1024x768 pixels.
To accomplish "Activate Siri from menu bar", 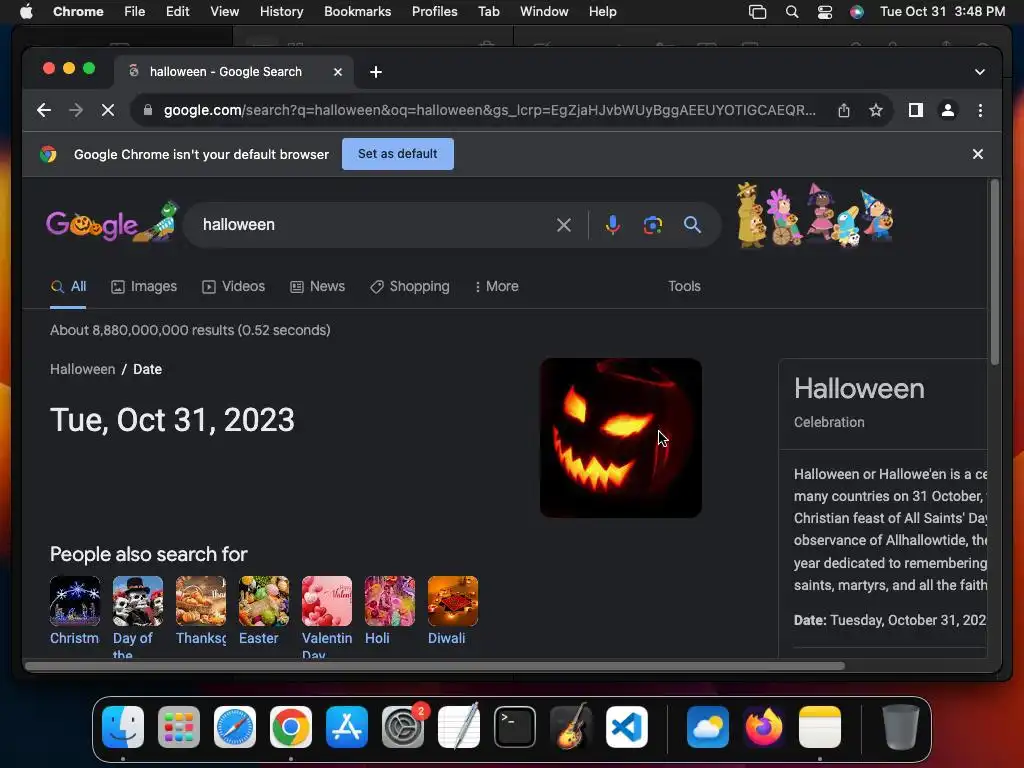I will tap(857, 12).
